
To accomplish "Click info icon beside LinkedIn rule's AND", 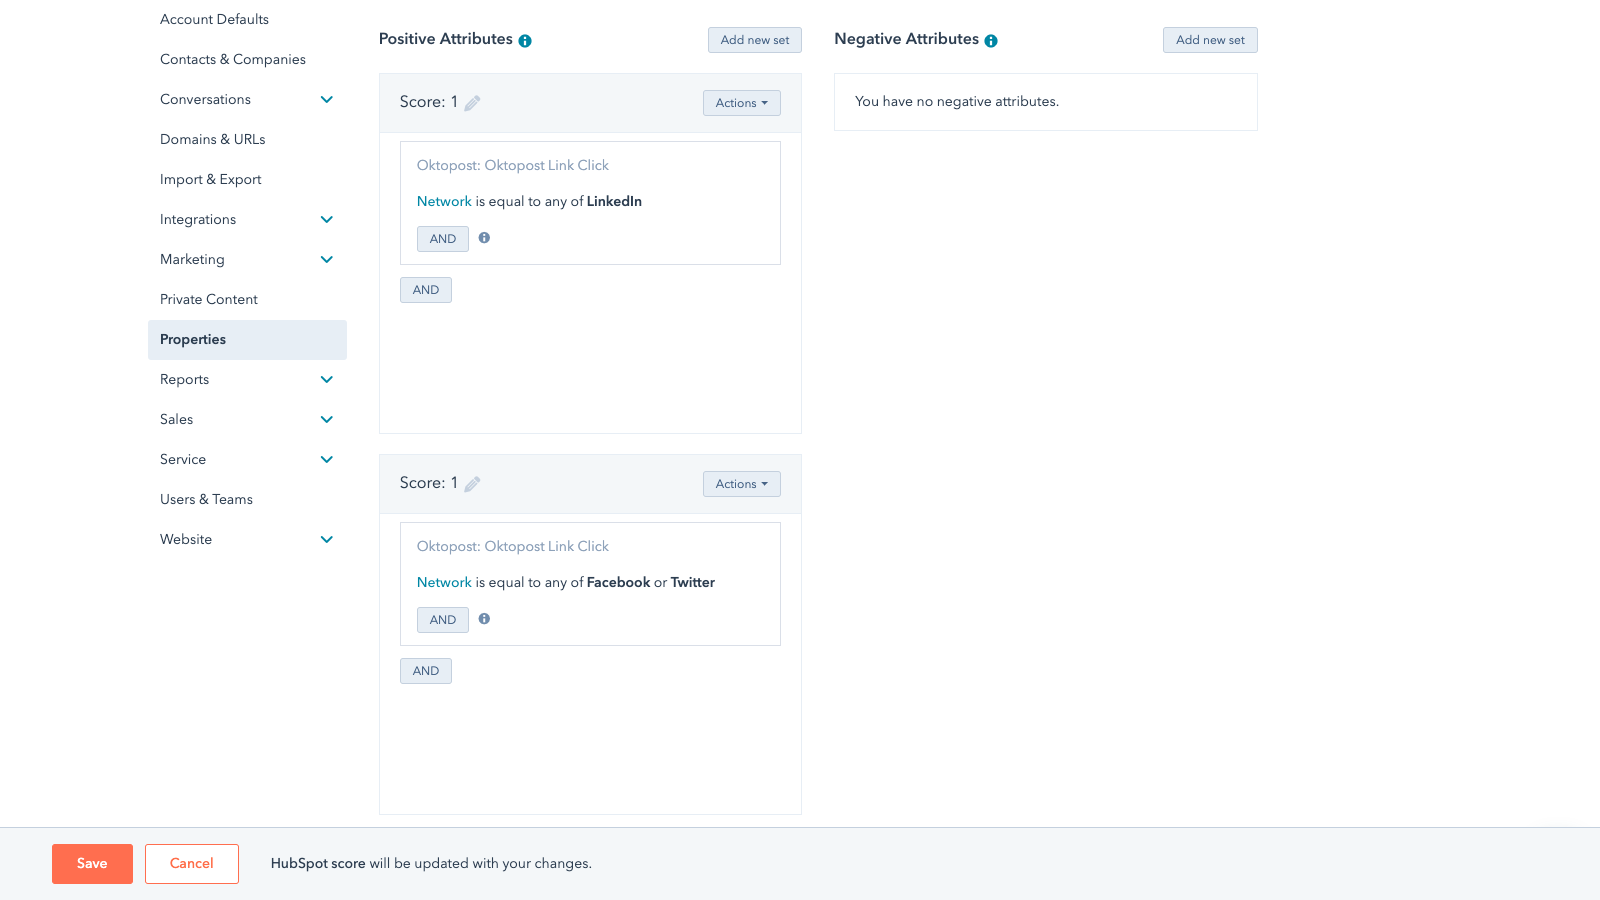I will click(484, 238).
